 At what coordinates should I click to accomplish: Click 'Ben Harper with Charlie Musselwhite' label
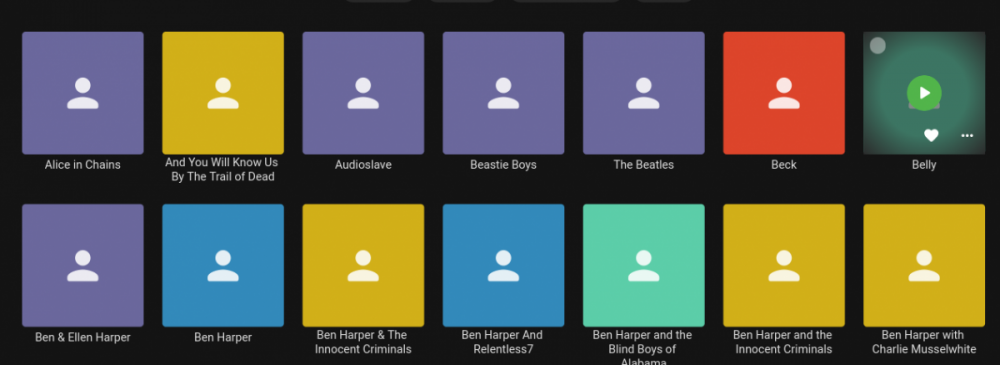924,342
